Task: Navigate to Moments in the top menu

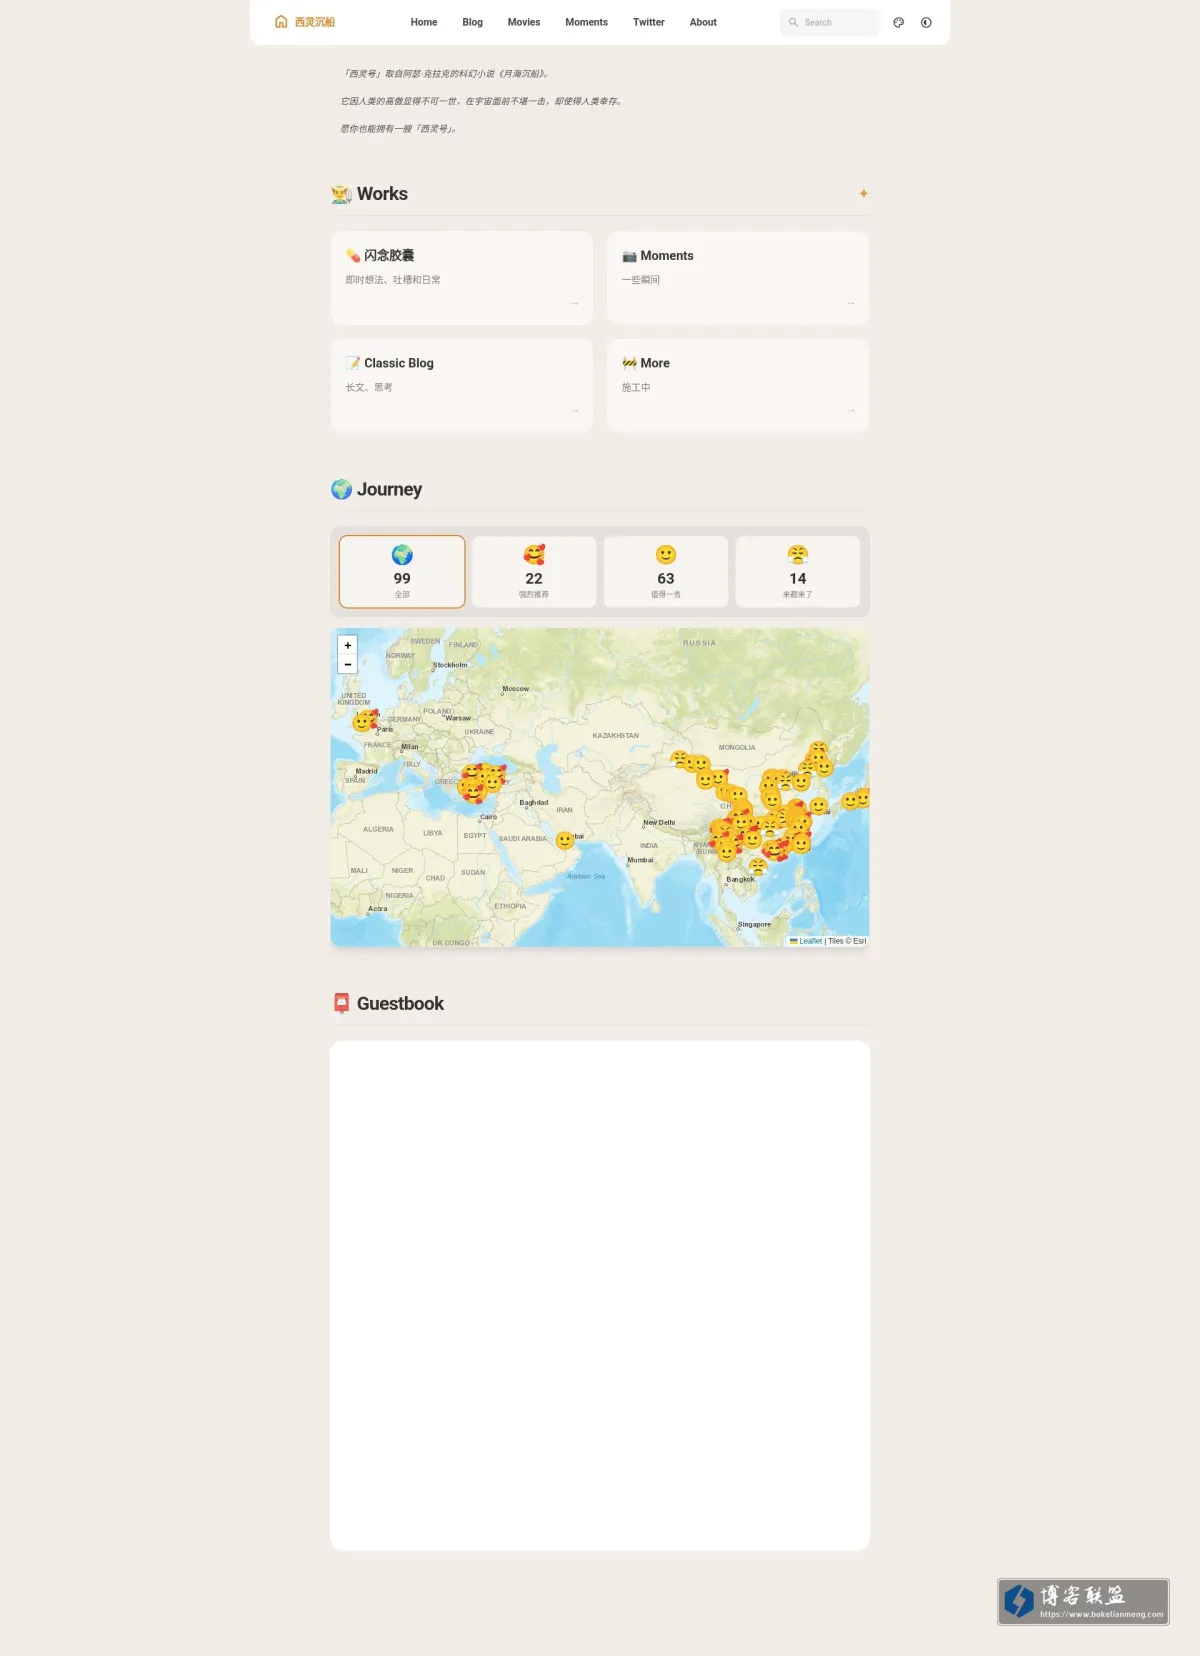Action: 587,22
